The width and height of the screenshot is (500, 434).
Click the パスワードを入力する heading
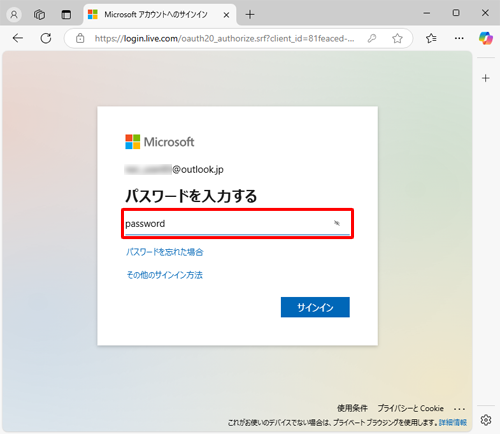point(191,196)
